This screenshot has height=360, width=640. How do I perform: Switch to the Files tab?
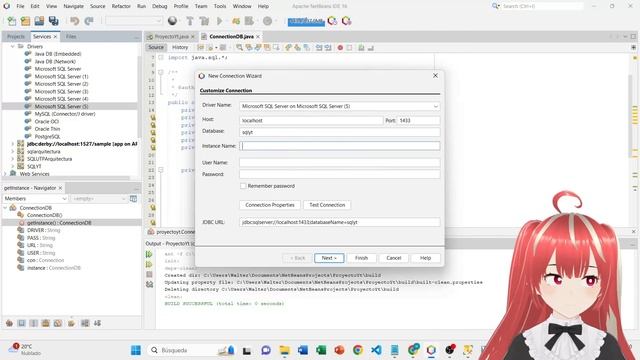pyautogui.click(x=71, y=36)
